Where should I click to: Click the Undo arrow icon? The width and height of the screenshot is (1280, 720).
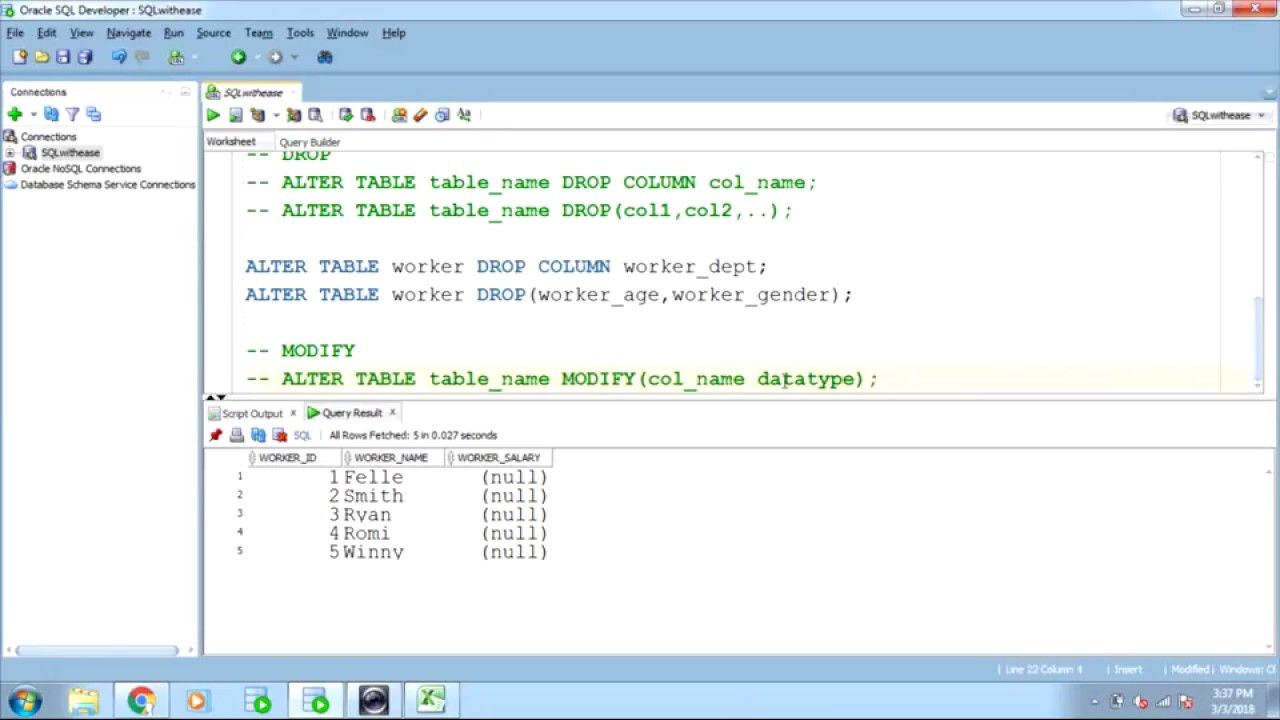(119, 57)
